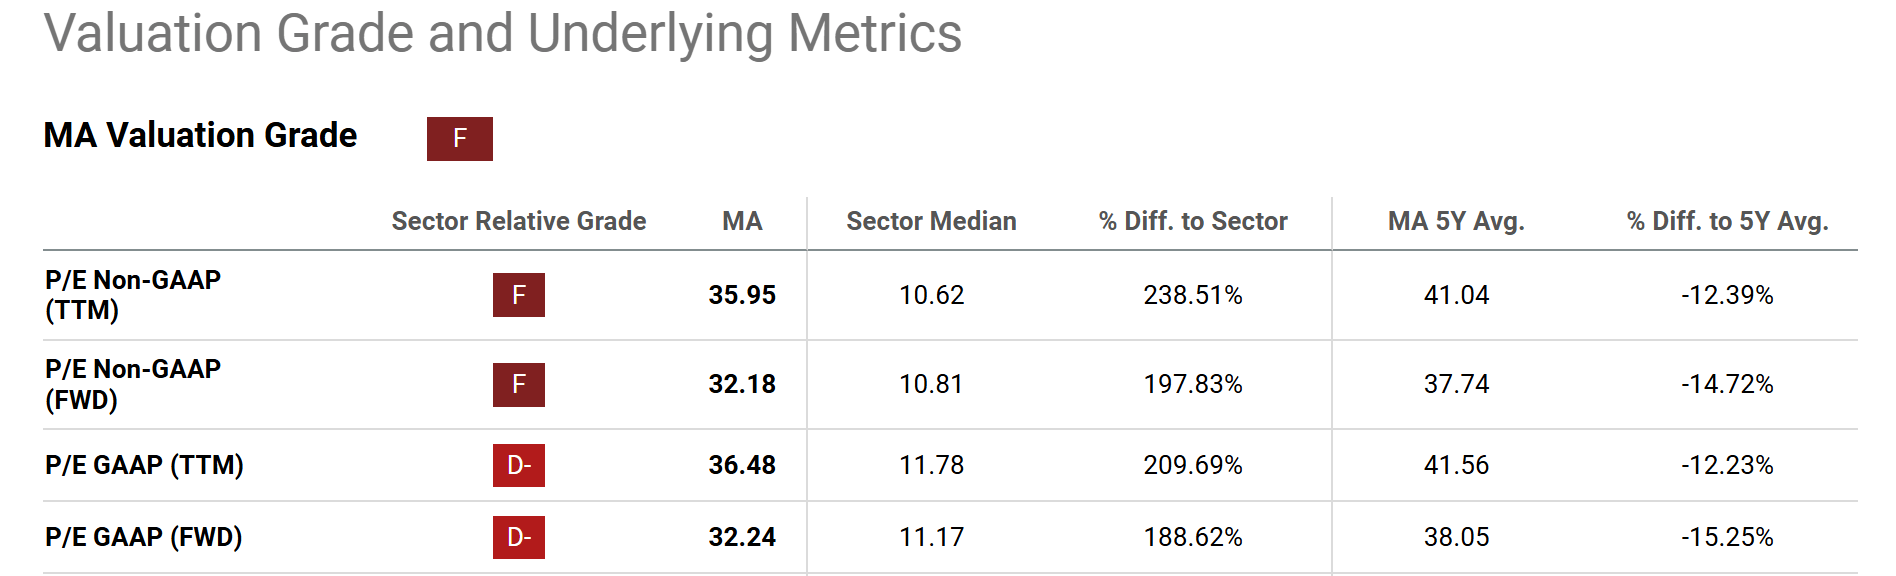Click the % Diff. to 5Y Avg. header
Viewport: 1896px width, 576px height.
tap(1727, 221)
